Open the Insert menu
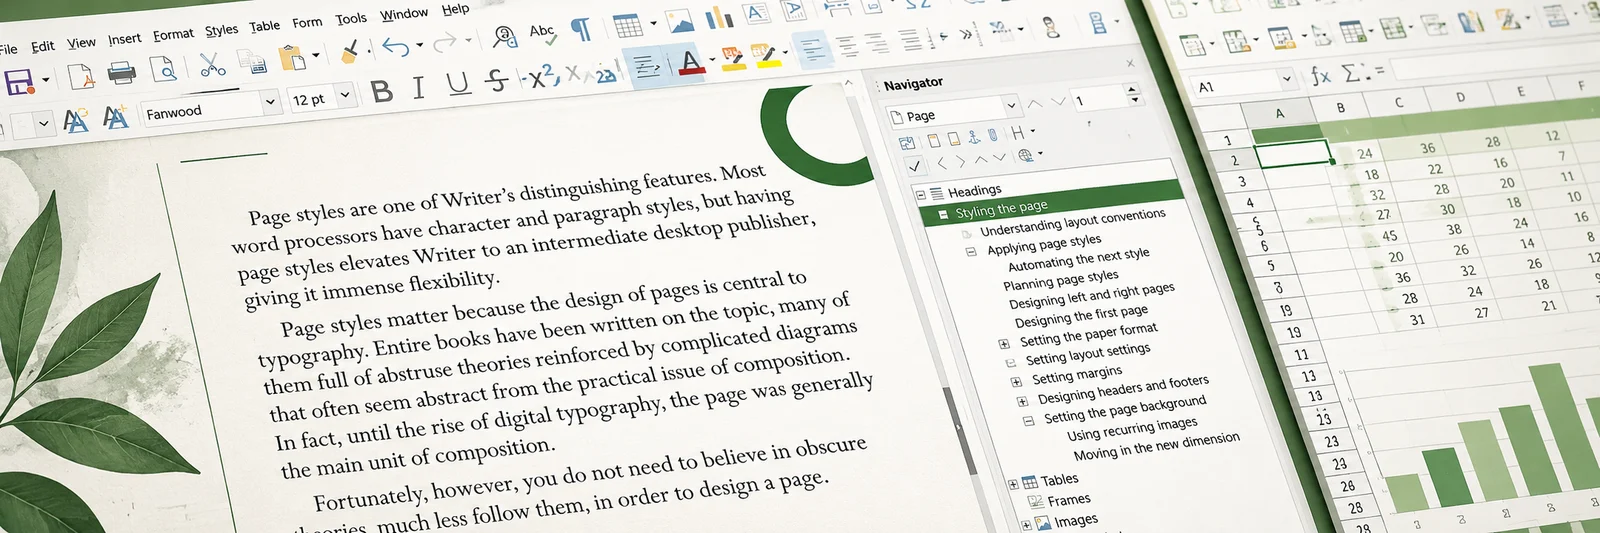The image size is (1600, 533). tap(125, 39)
